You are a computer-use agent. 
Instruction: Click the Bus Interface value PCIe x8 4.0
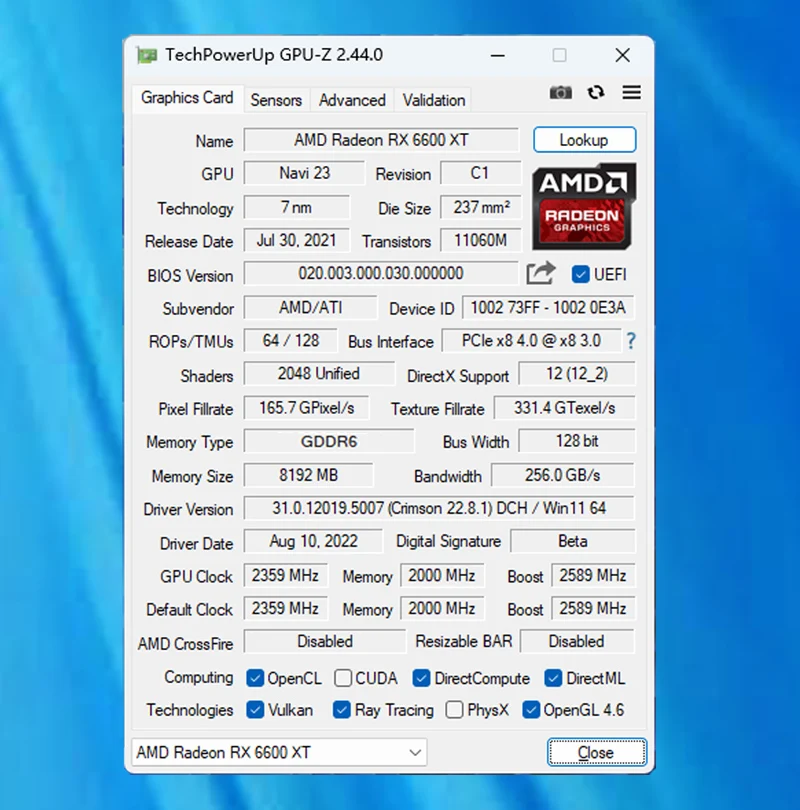tap(531, 341)
